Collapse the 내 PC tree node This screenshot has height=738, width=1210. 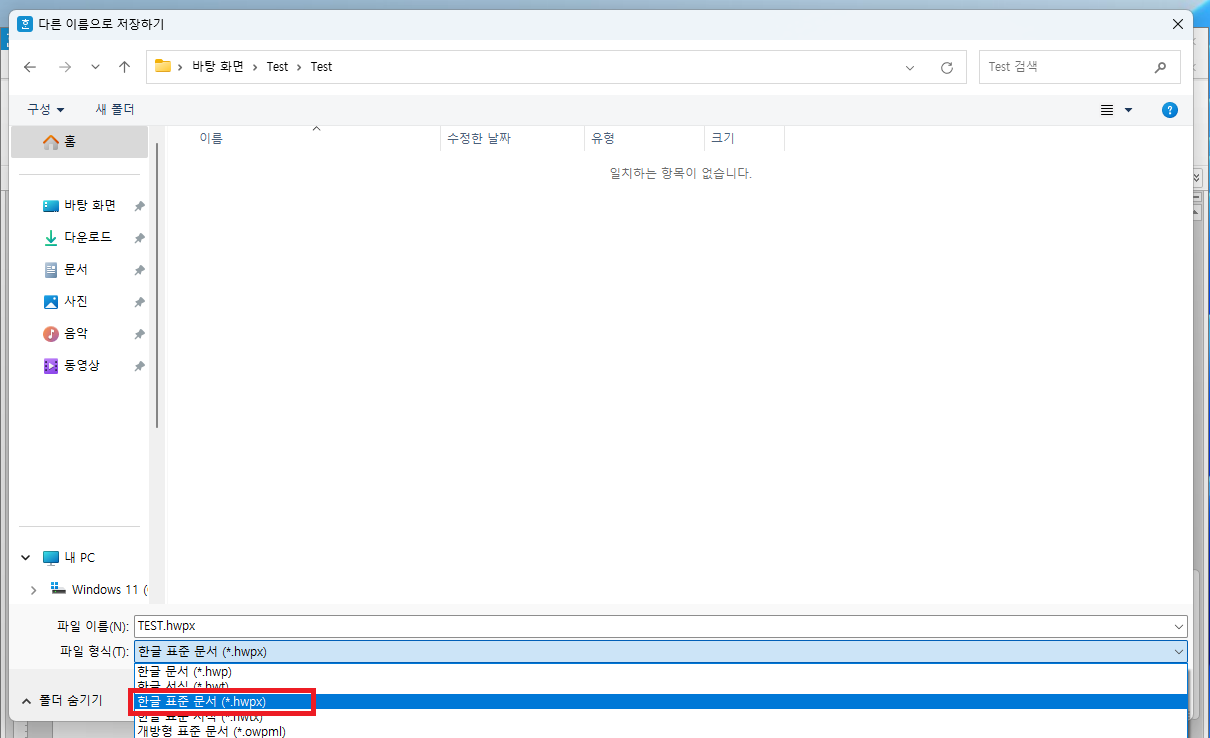25,557
